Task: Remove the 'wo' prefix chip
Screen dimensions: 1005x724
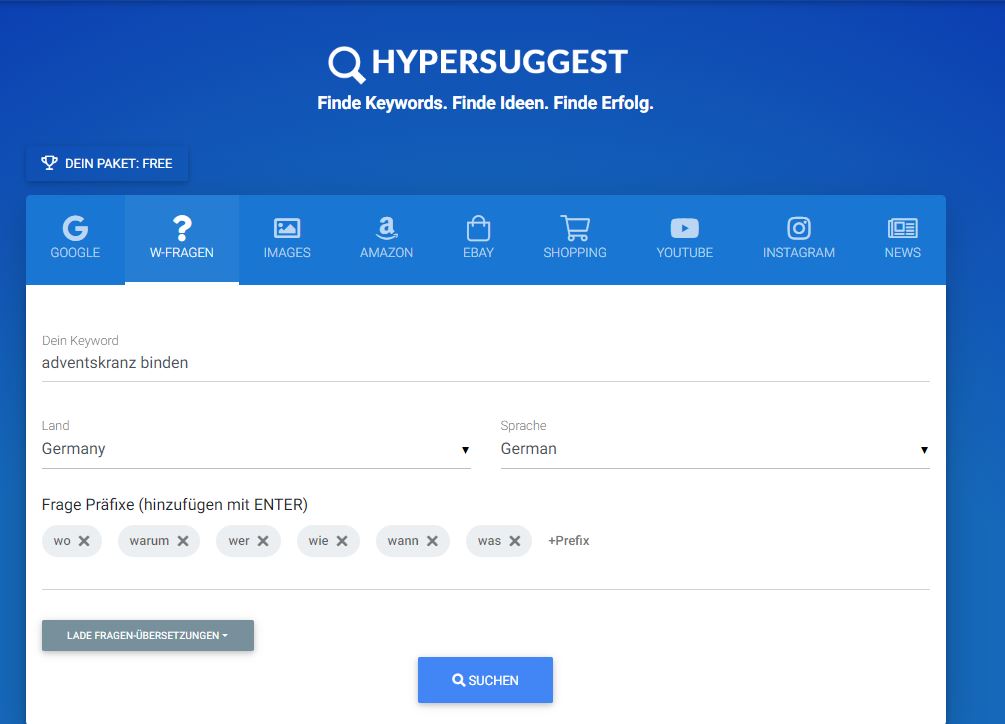Action: (x=84, y=541)
